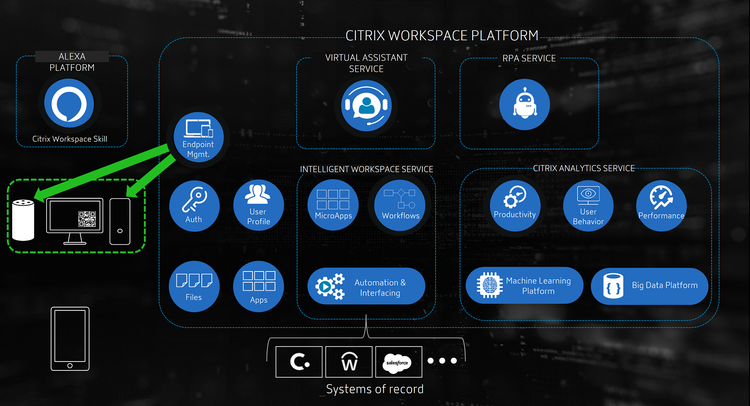
Task: Click the tablet device outline
Action: coord(70,339)
